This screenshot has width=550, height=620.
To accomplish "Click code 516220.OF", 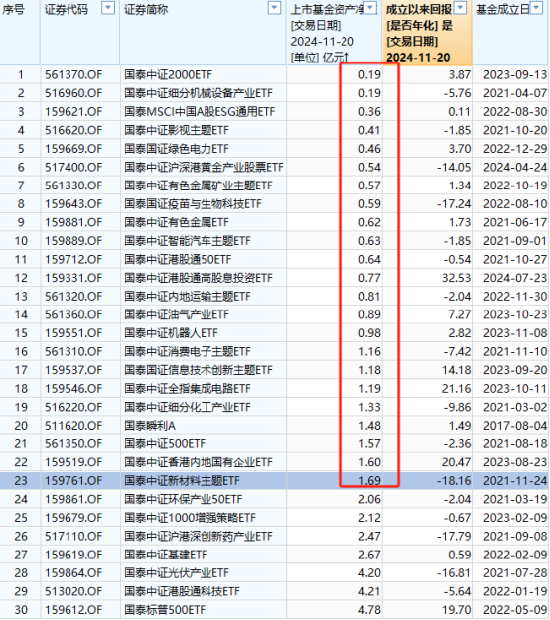I will pos(74,407).
